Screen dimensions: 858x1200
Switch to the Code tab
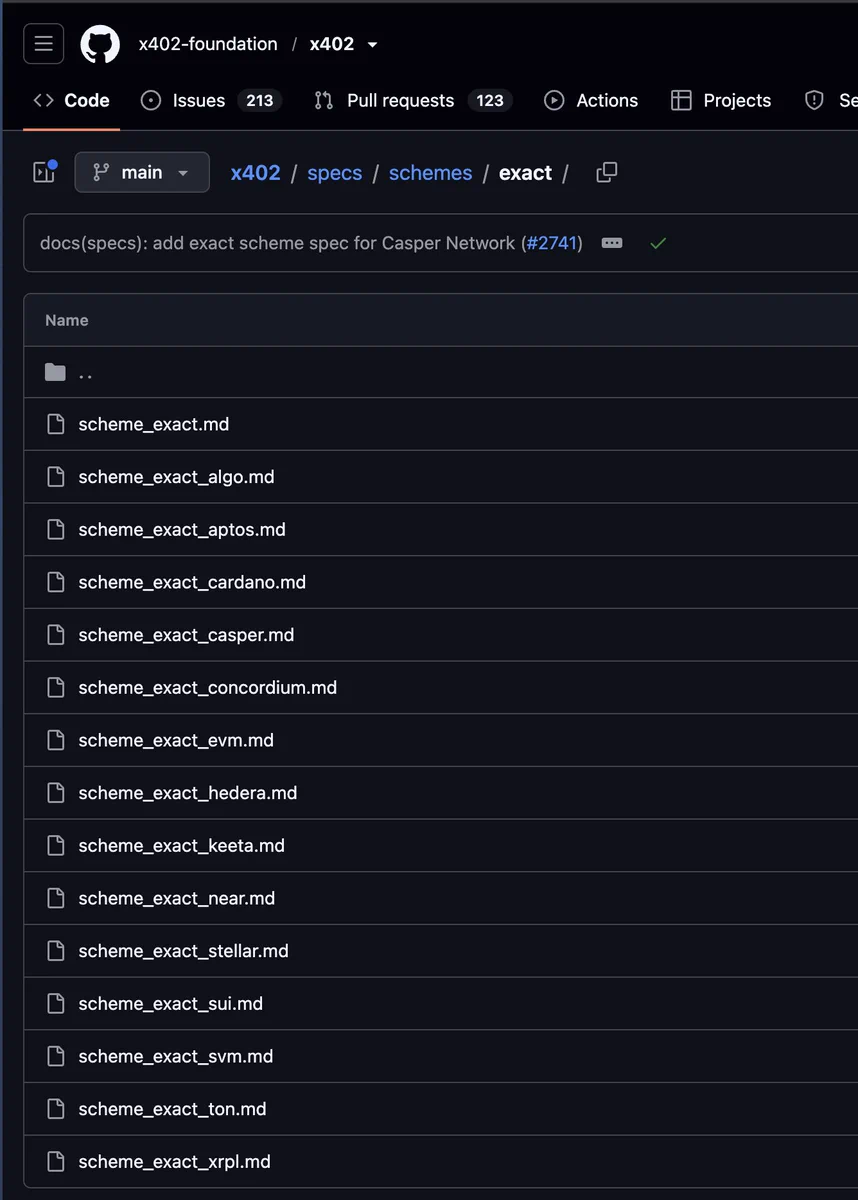point(71,100)
